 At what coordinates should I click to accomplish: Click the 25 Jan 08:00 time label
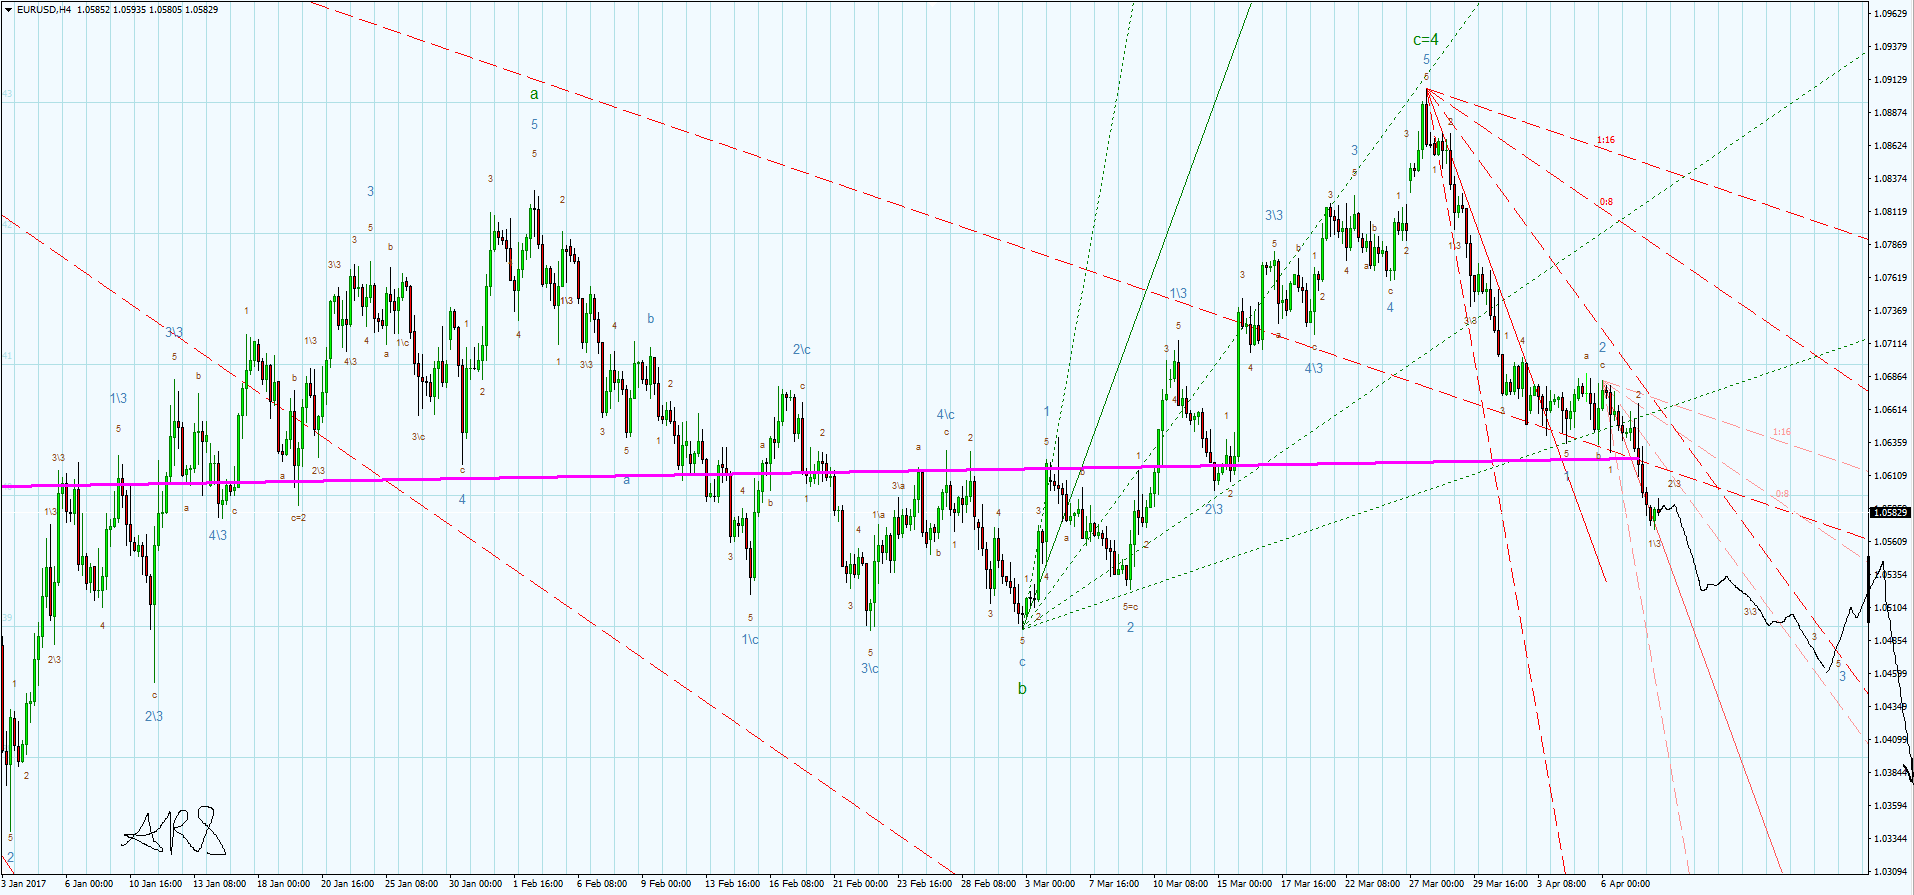click(x=411, y=884)
